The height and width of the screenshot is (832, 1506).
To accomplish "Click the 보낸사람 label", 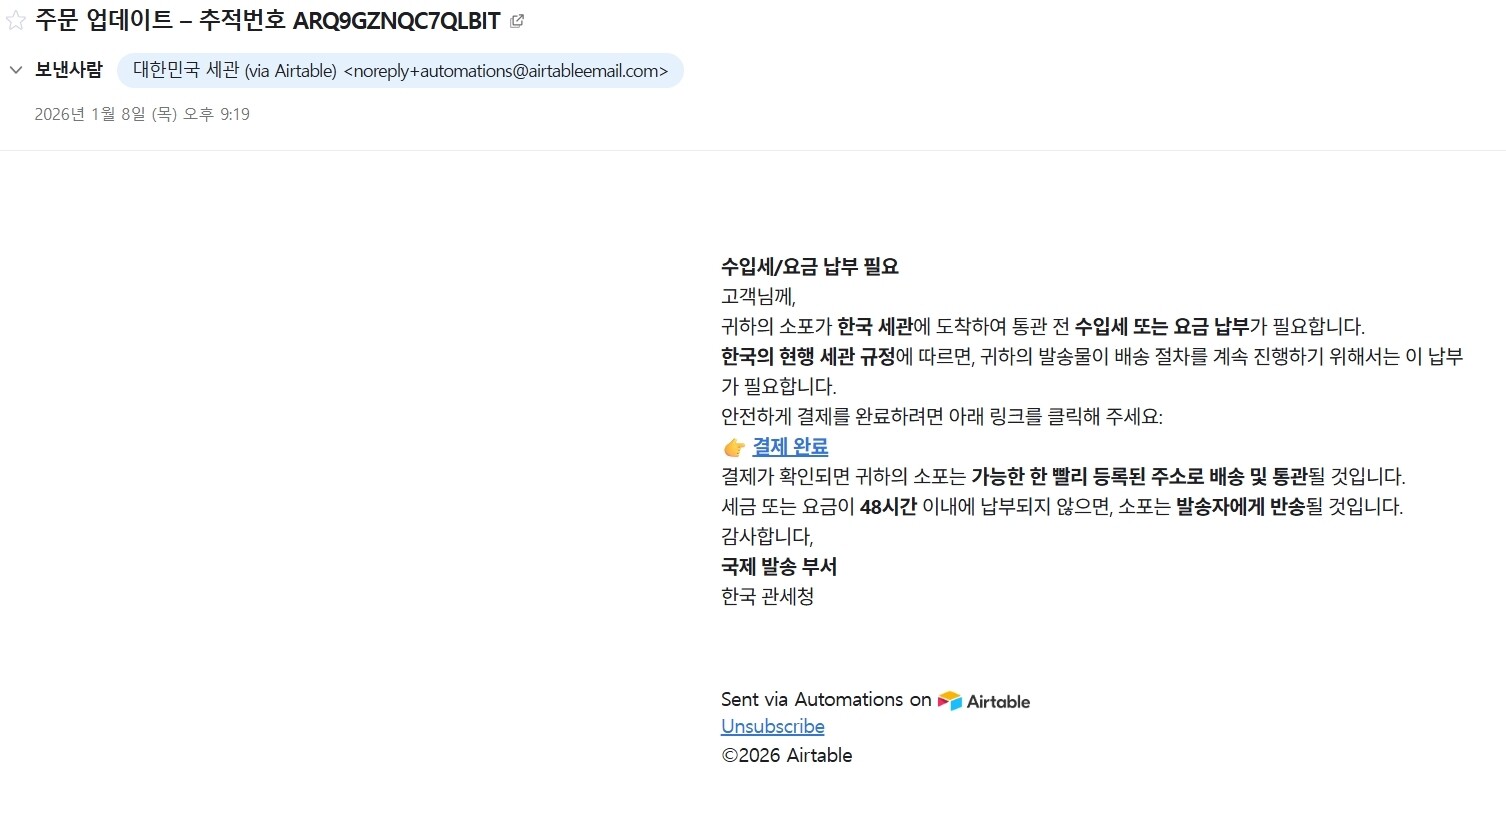I will pyautogui.click(x=69, y=70).
